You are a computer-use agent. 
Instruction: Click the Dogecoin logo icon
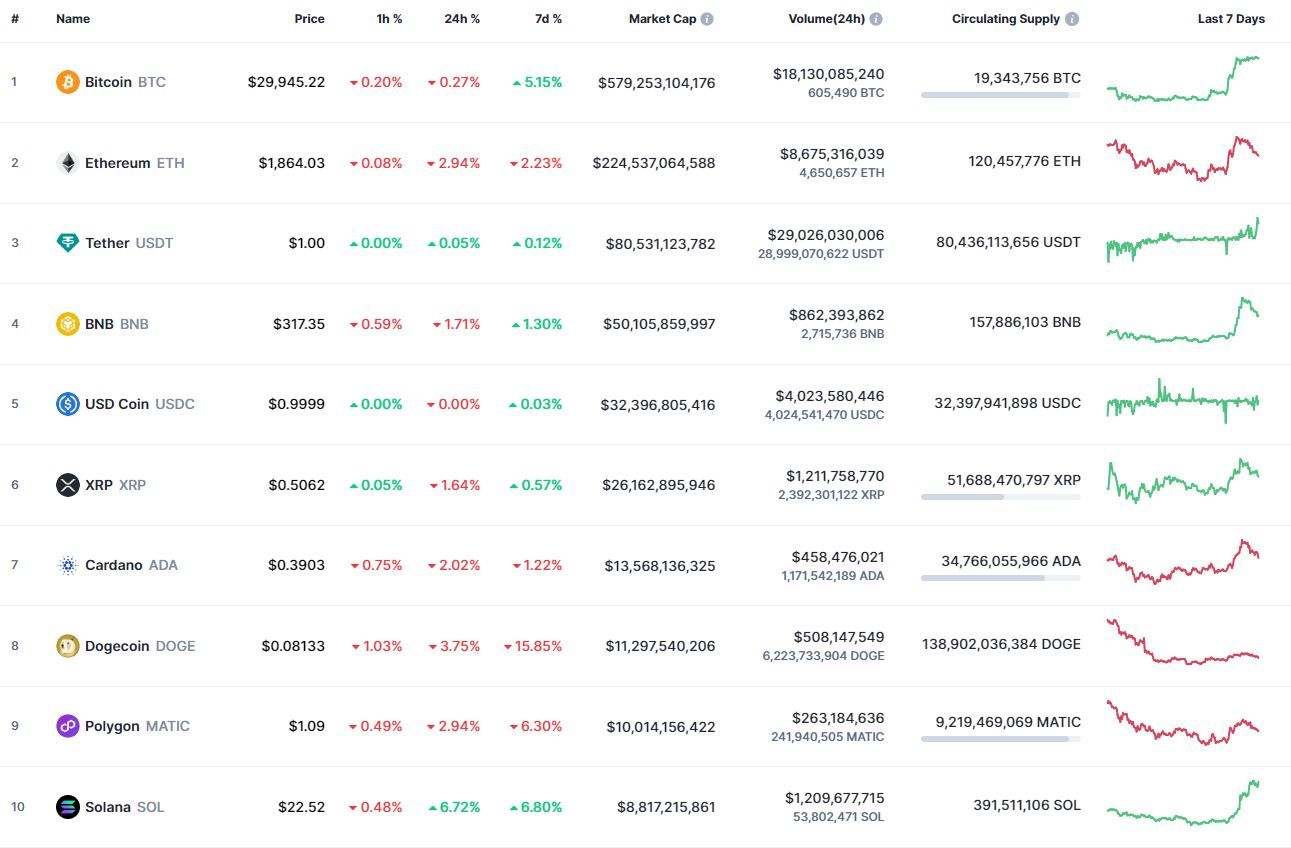(67, 646)
